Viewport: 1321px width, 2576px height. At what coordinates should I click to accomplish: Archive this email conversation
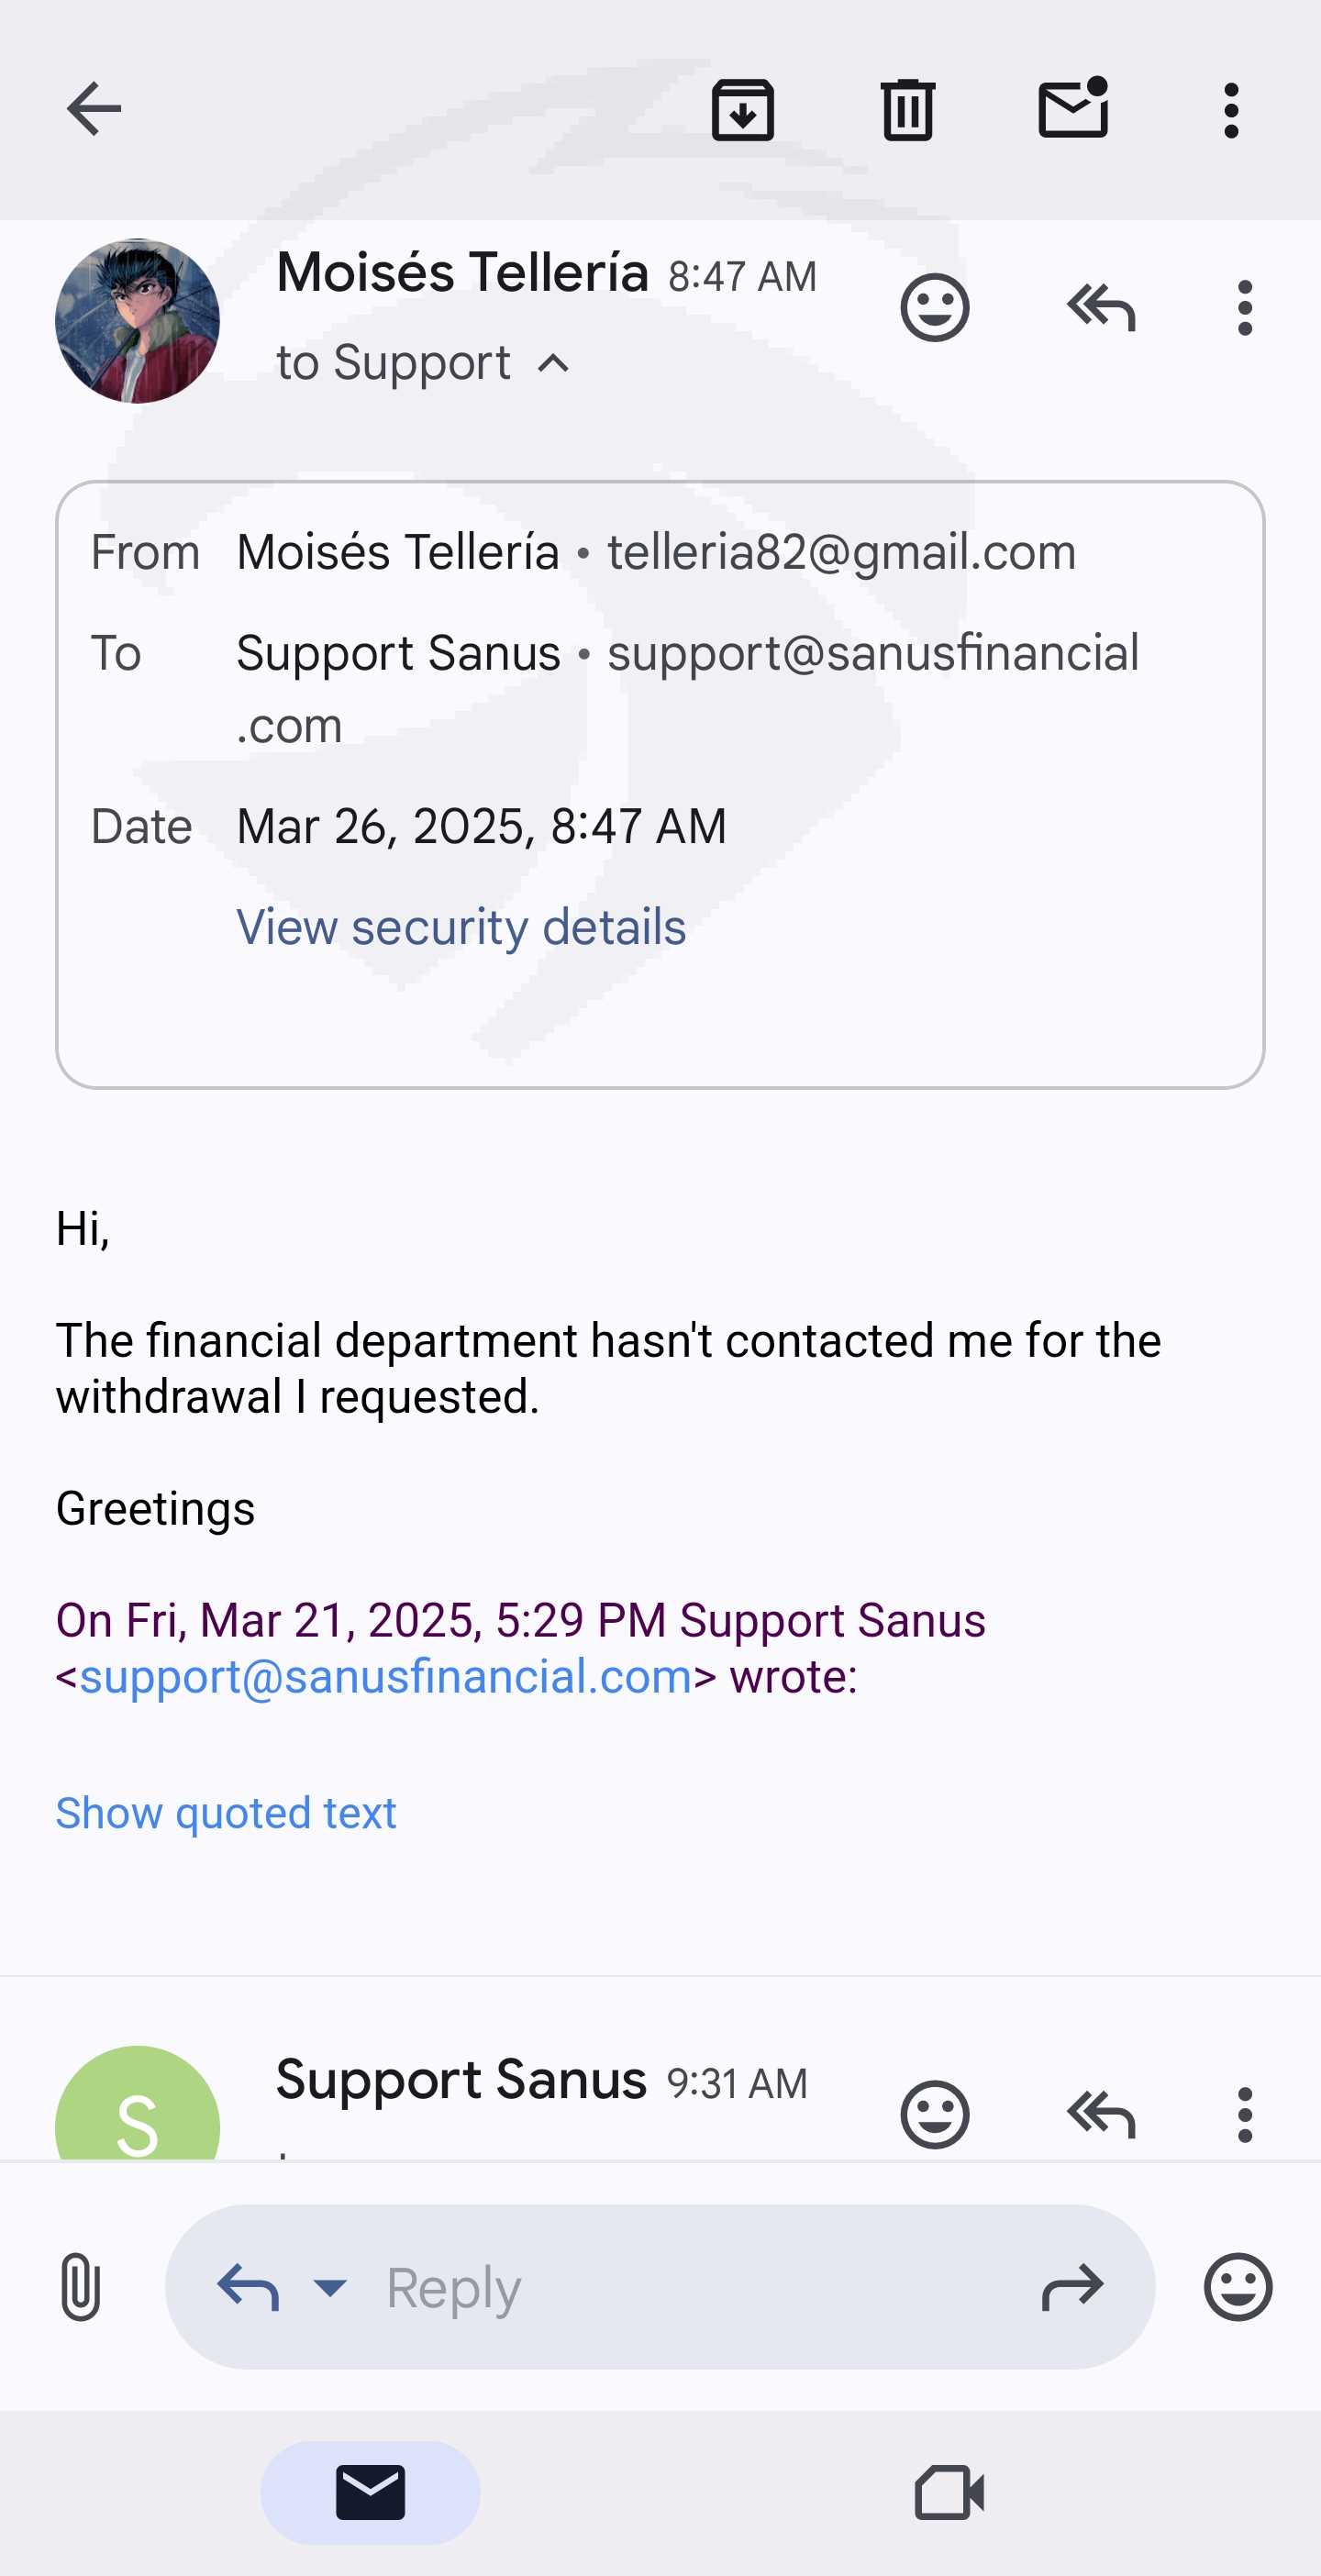742,109
